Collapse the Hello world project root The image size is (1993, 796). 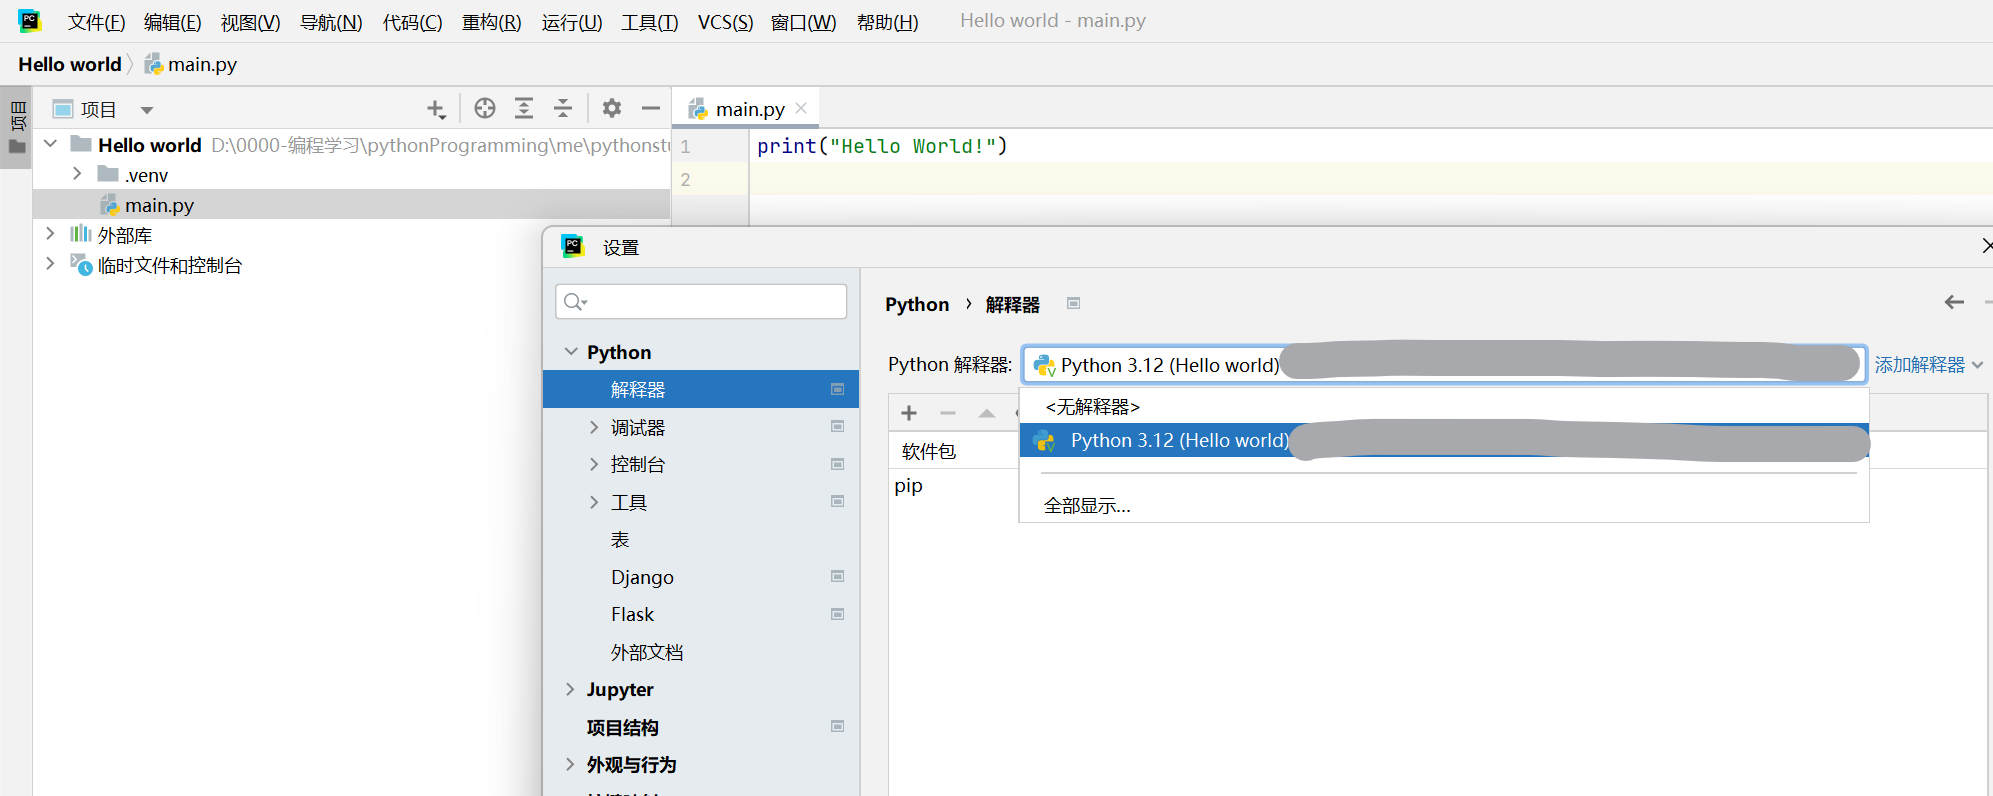[50, 144]
